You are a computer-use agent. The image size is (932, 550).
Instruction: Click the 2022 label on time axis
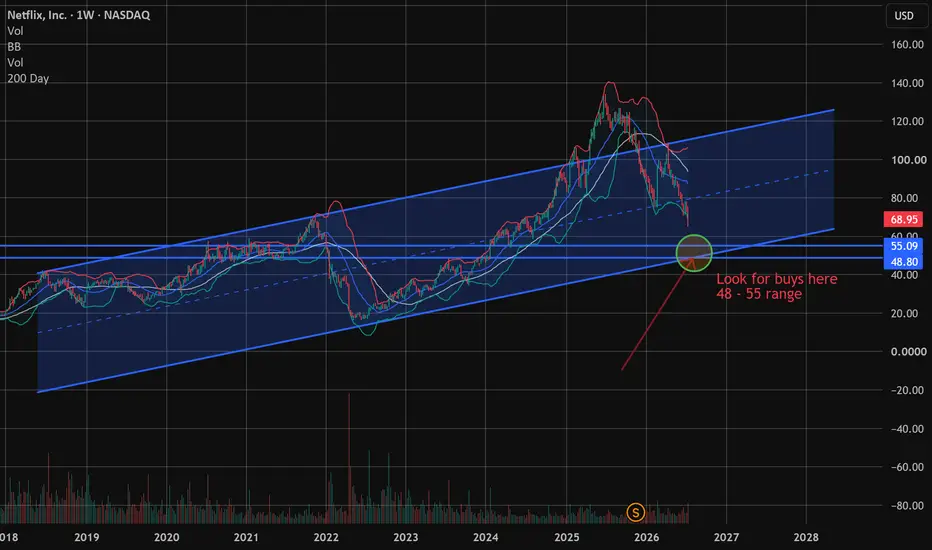tap(326, 538)
